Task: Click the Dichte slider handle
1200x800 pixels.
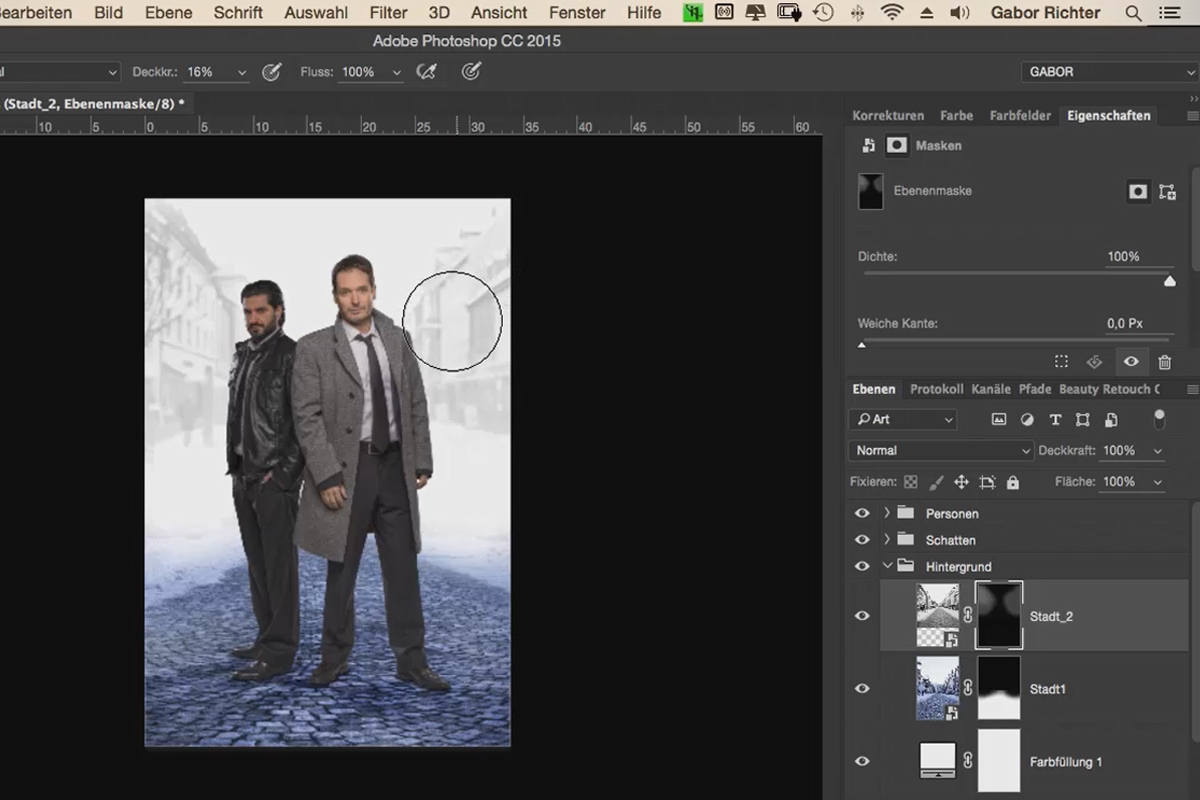Action: (1170, 281)
